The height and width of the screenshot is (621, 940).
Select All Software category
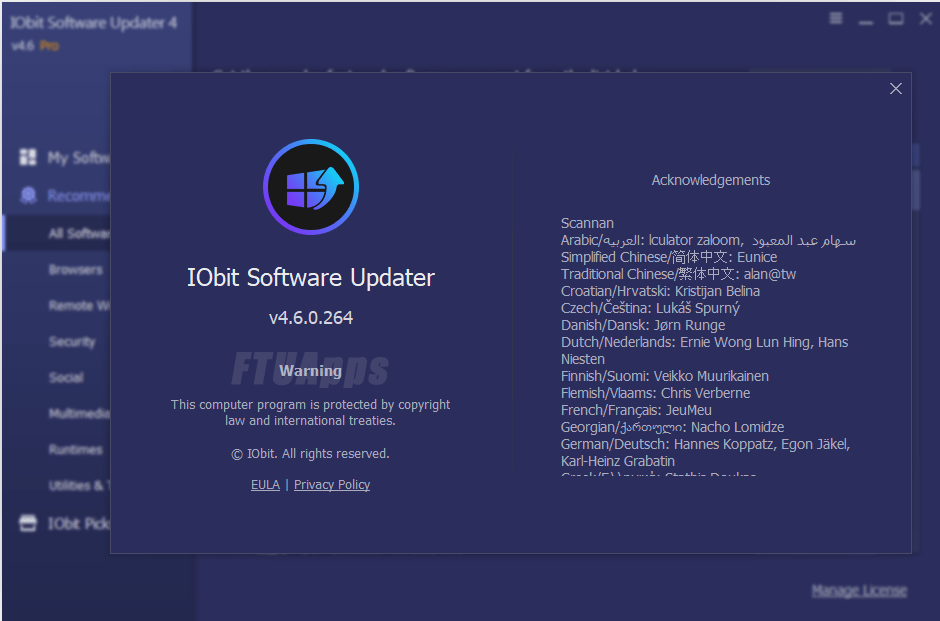click(x=79, y=233)
